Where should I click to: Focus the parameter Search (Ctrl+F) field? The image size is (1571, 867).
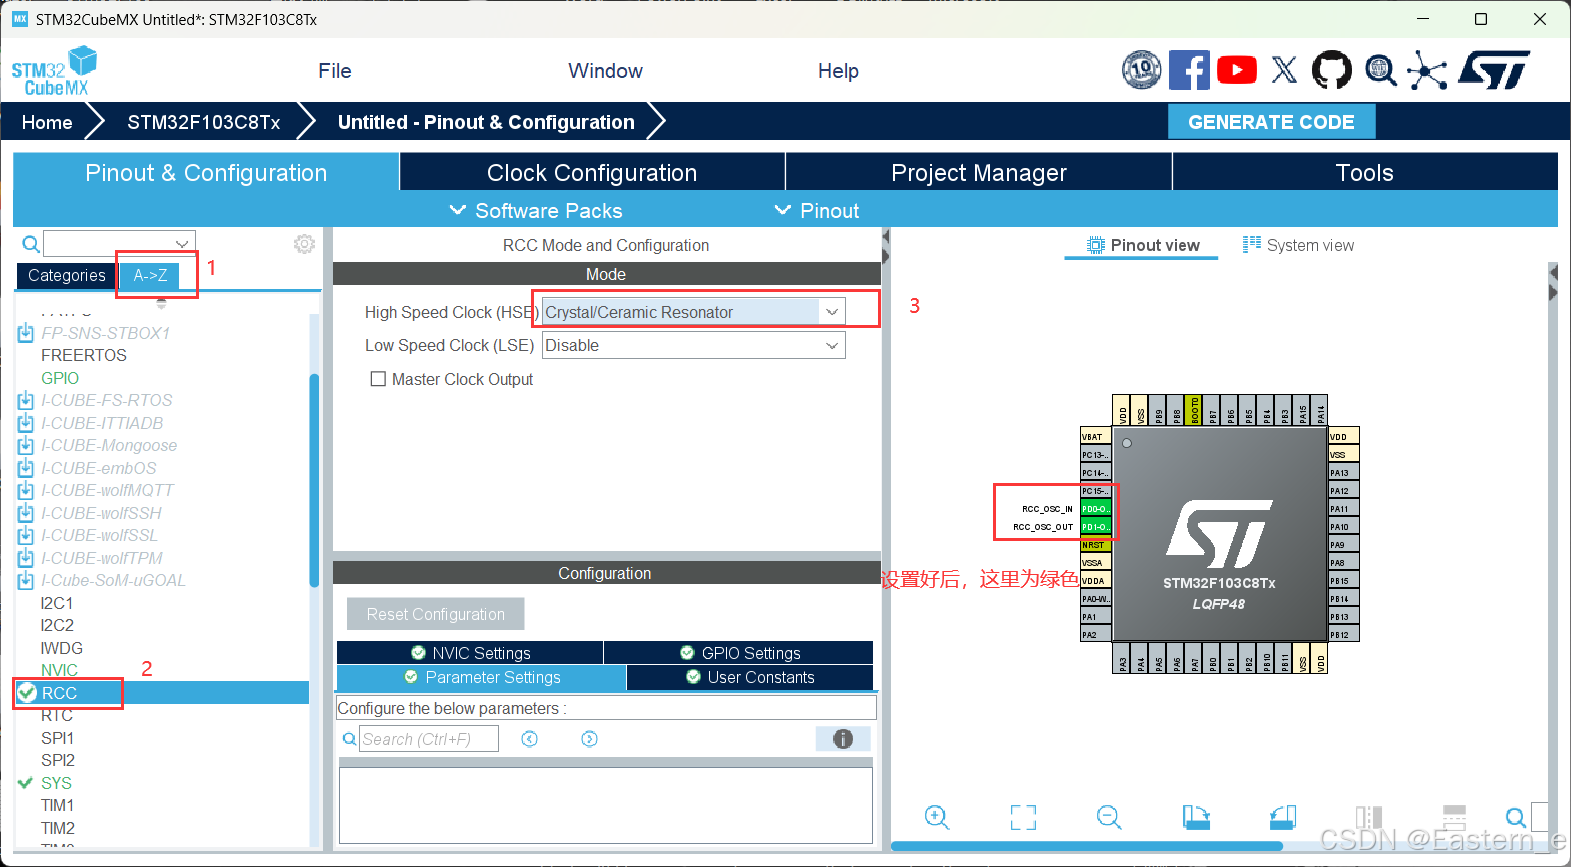click(x=429, y=739)
